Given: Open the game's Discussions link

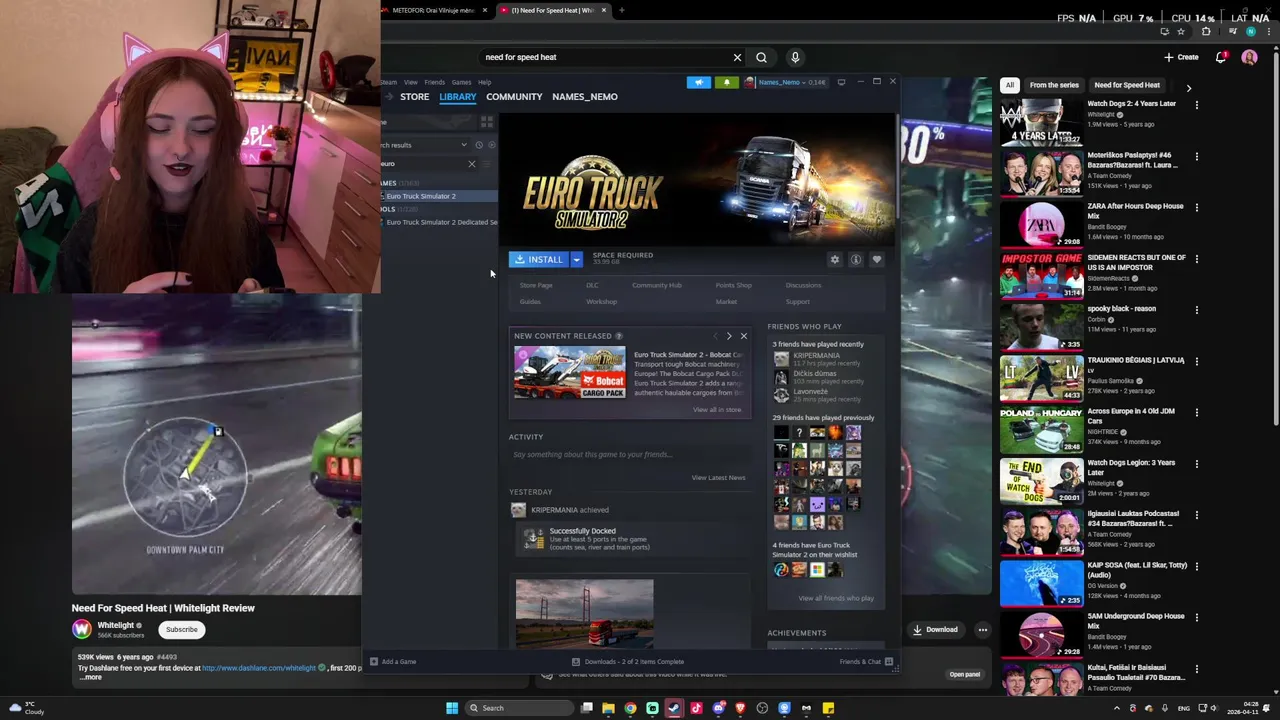Looking at the screenshot, I should [803, 286].
